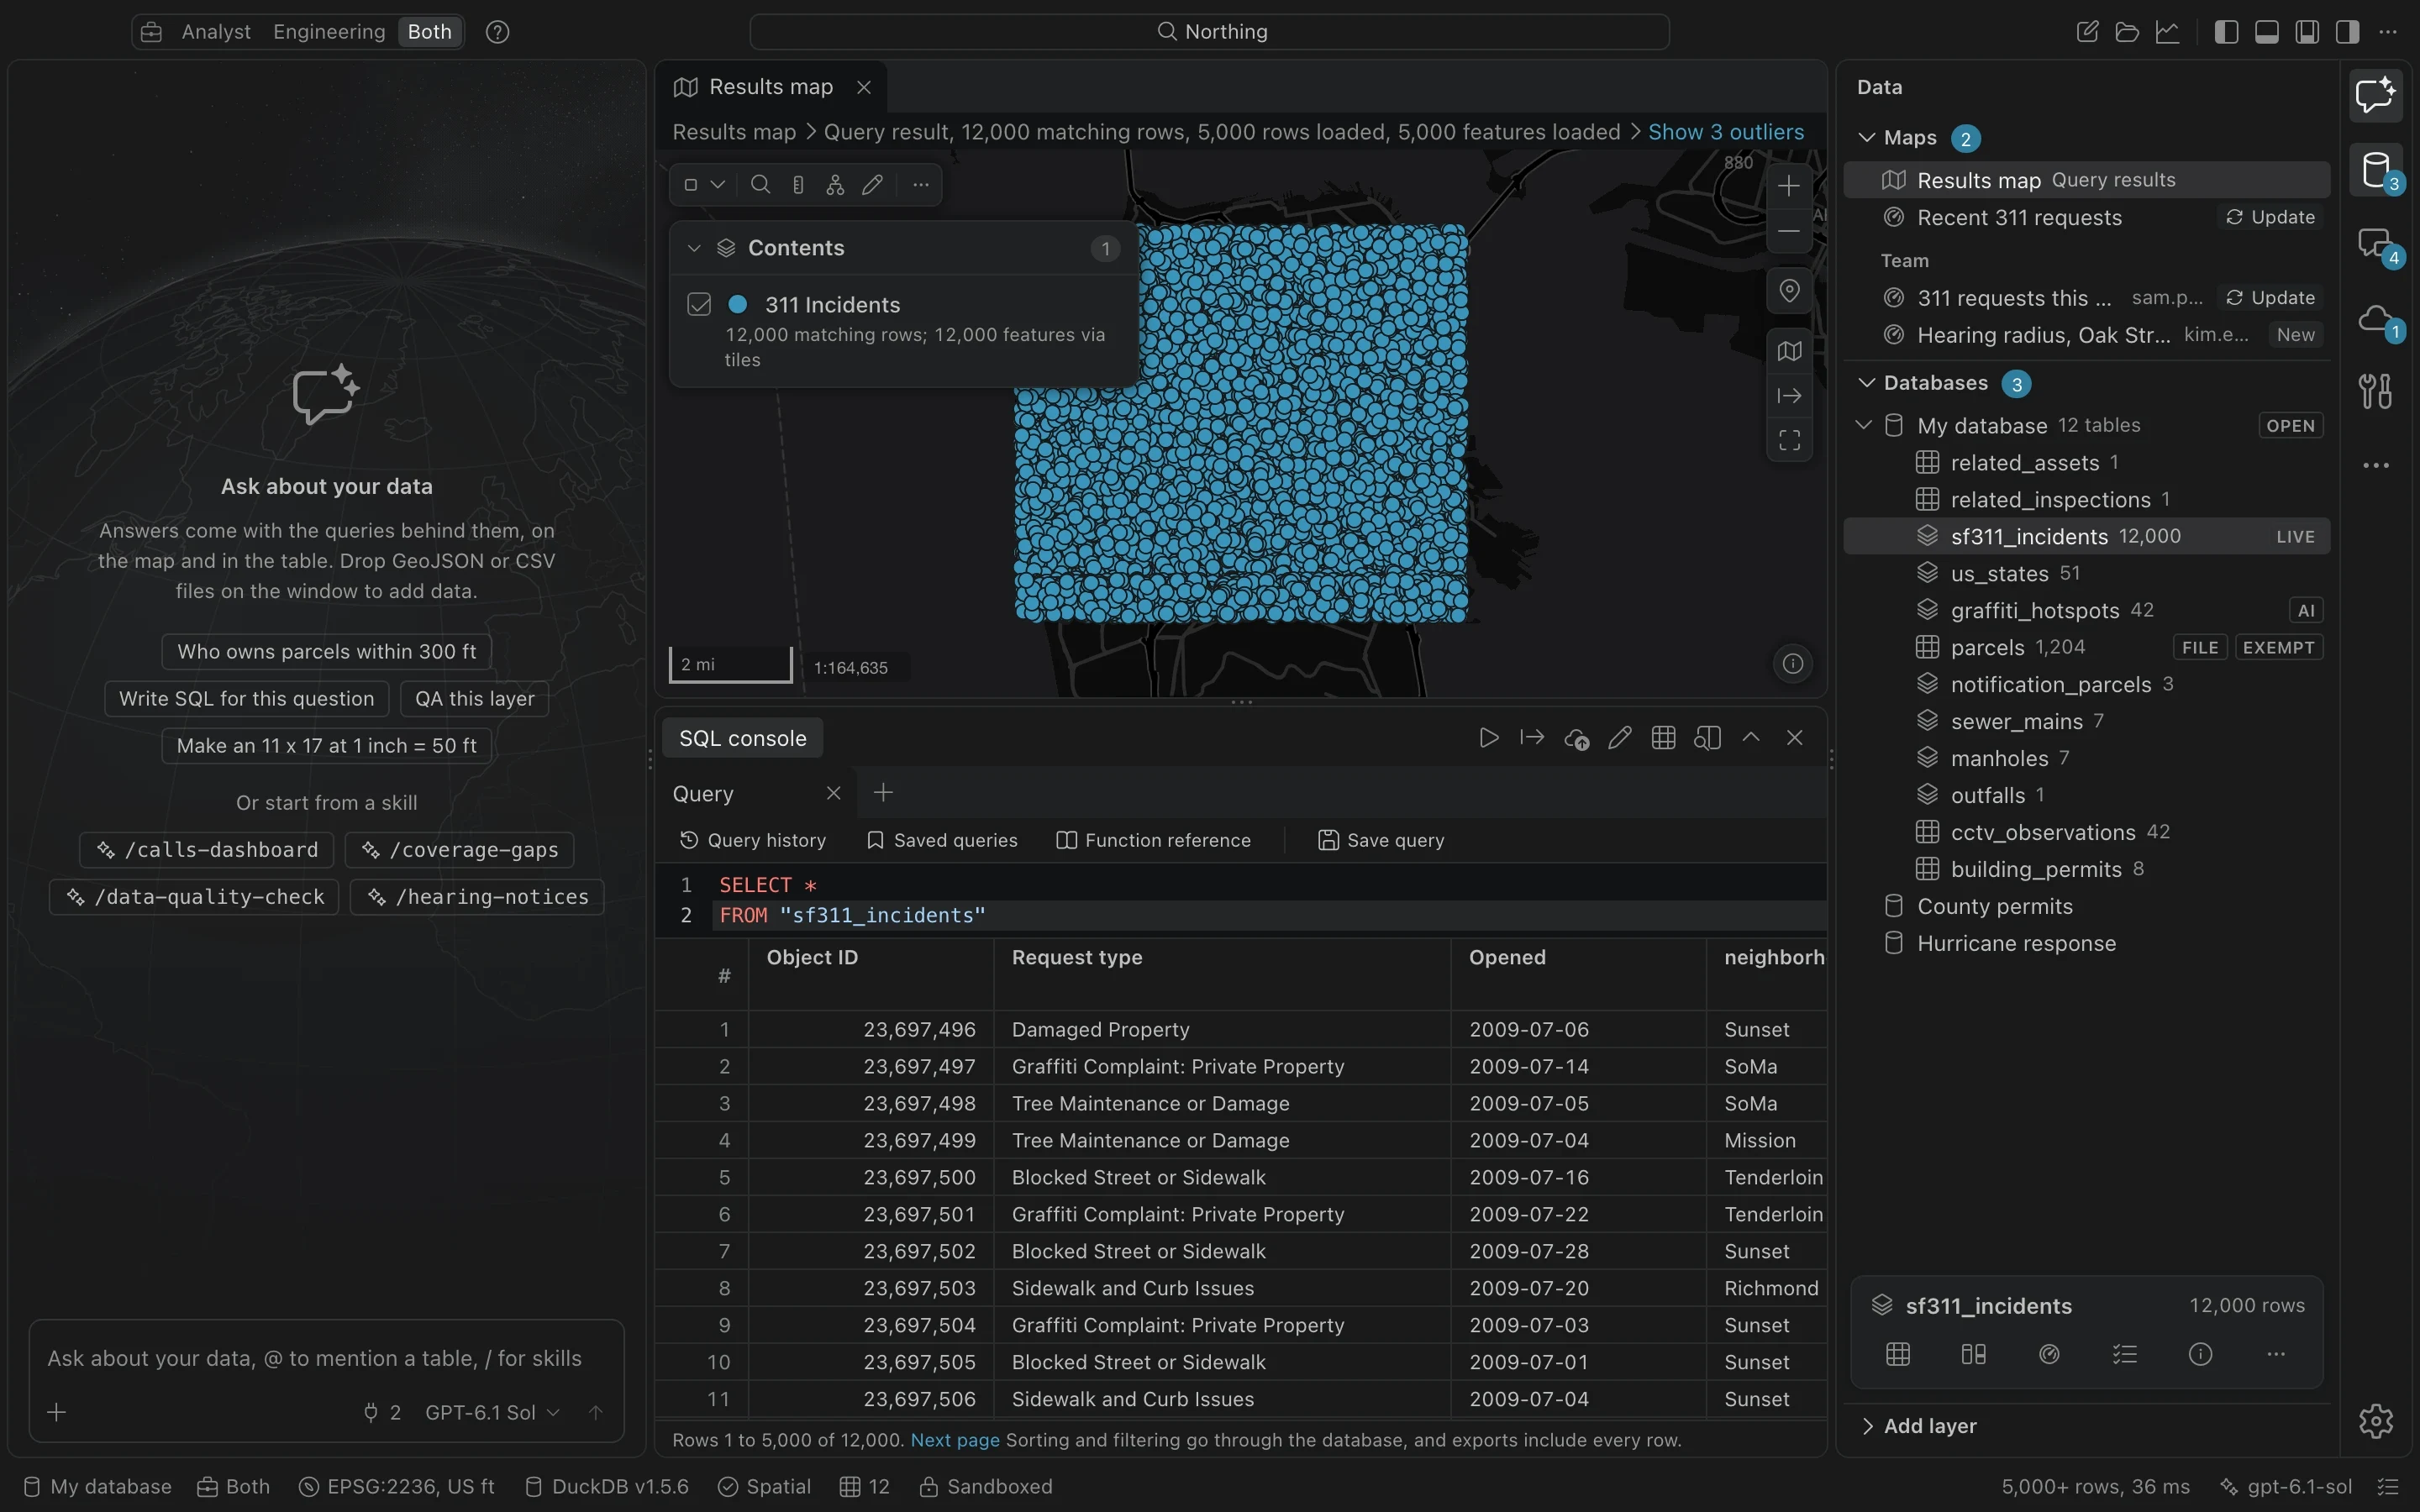Zoom out on the map with minus
Screen dimensions: 2420x1512
(1789, 231)
